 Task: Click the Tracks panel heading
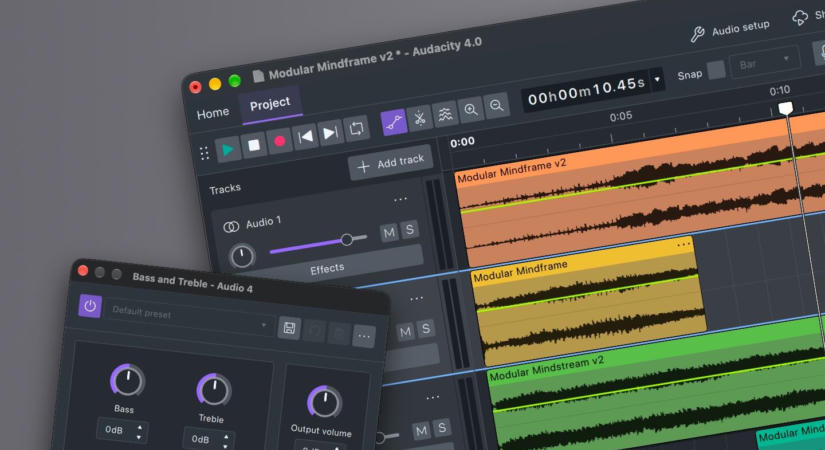(x=225, y=189)
